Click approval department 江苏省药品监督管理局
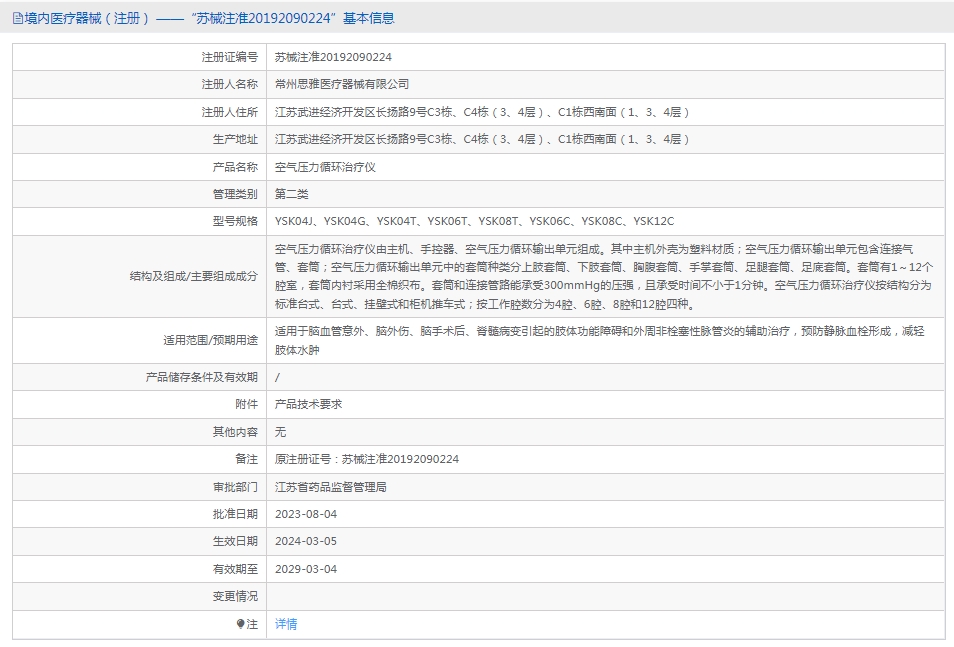This screenshot has height=647, width=954. tap(331, 487)
